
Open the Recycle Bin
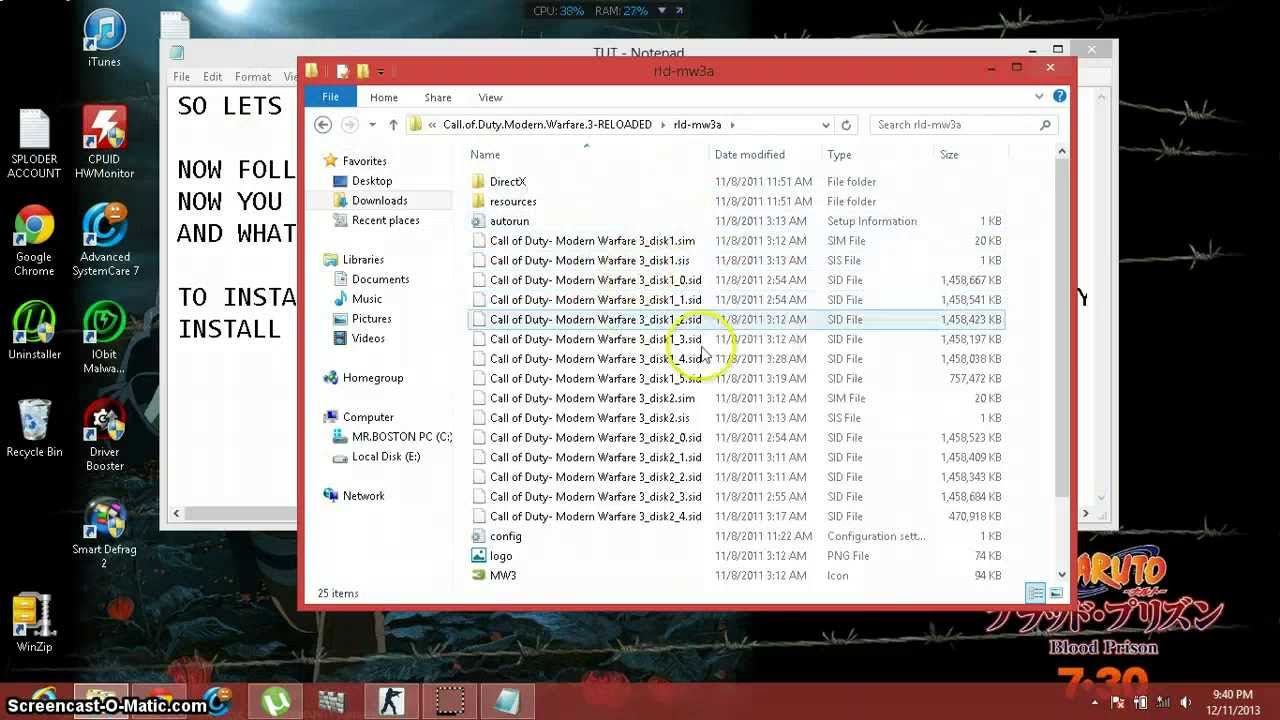click(34, 428)
